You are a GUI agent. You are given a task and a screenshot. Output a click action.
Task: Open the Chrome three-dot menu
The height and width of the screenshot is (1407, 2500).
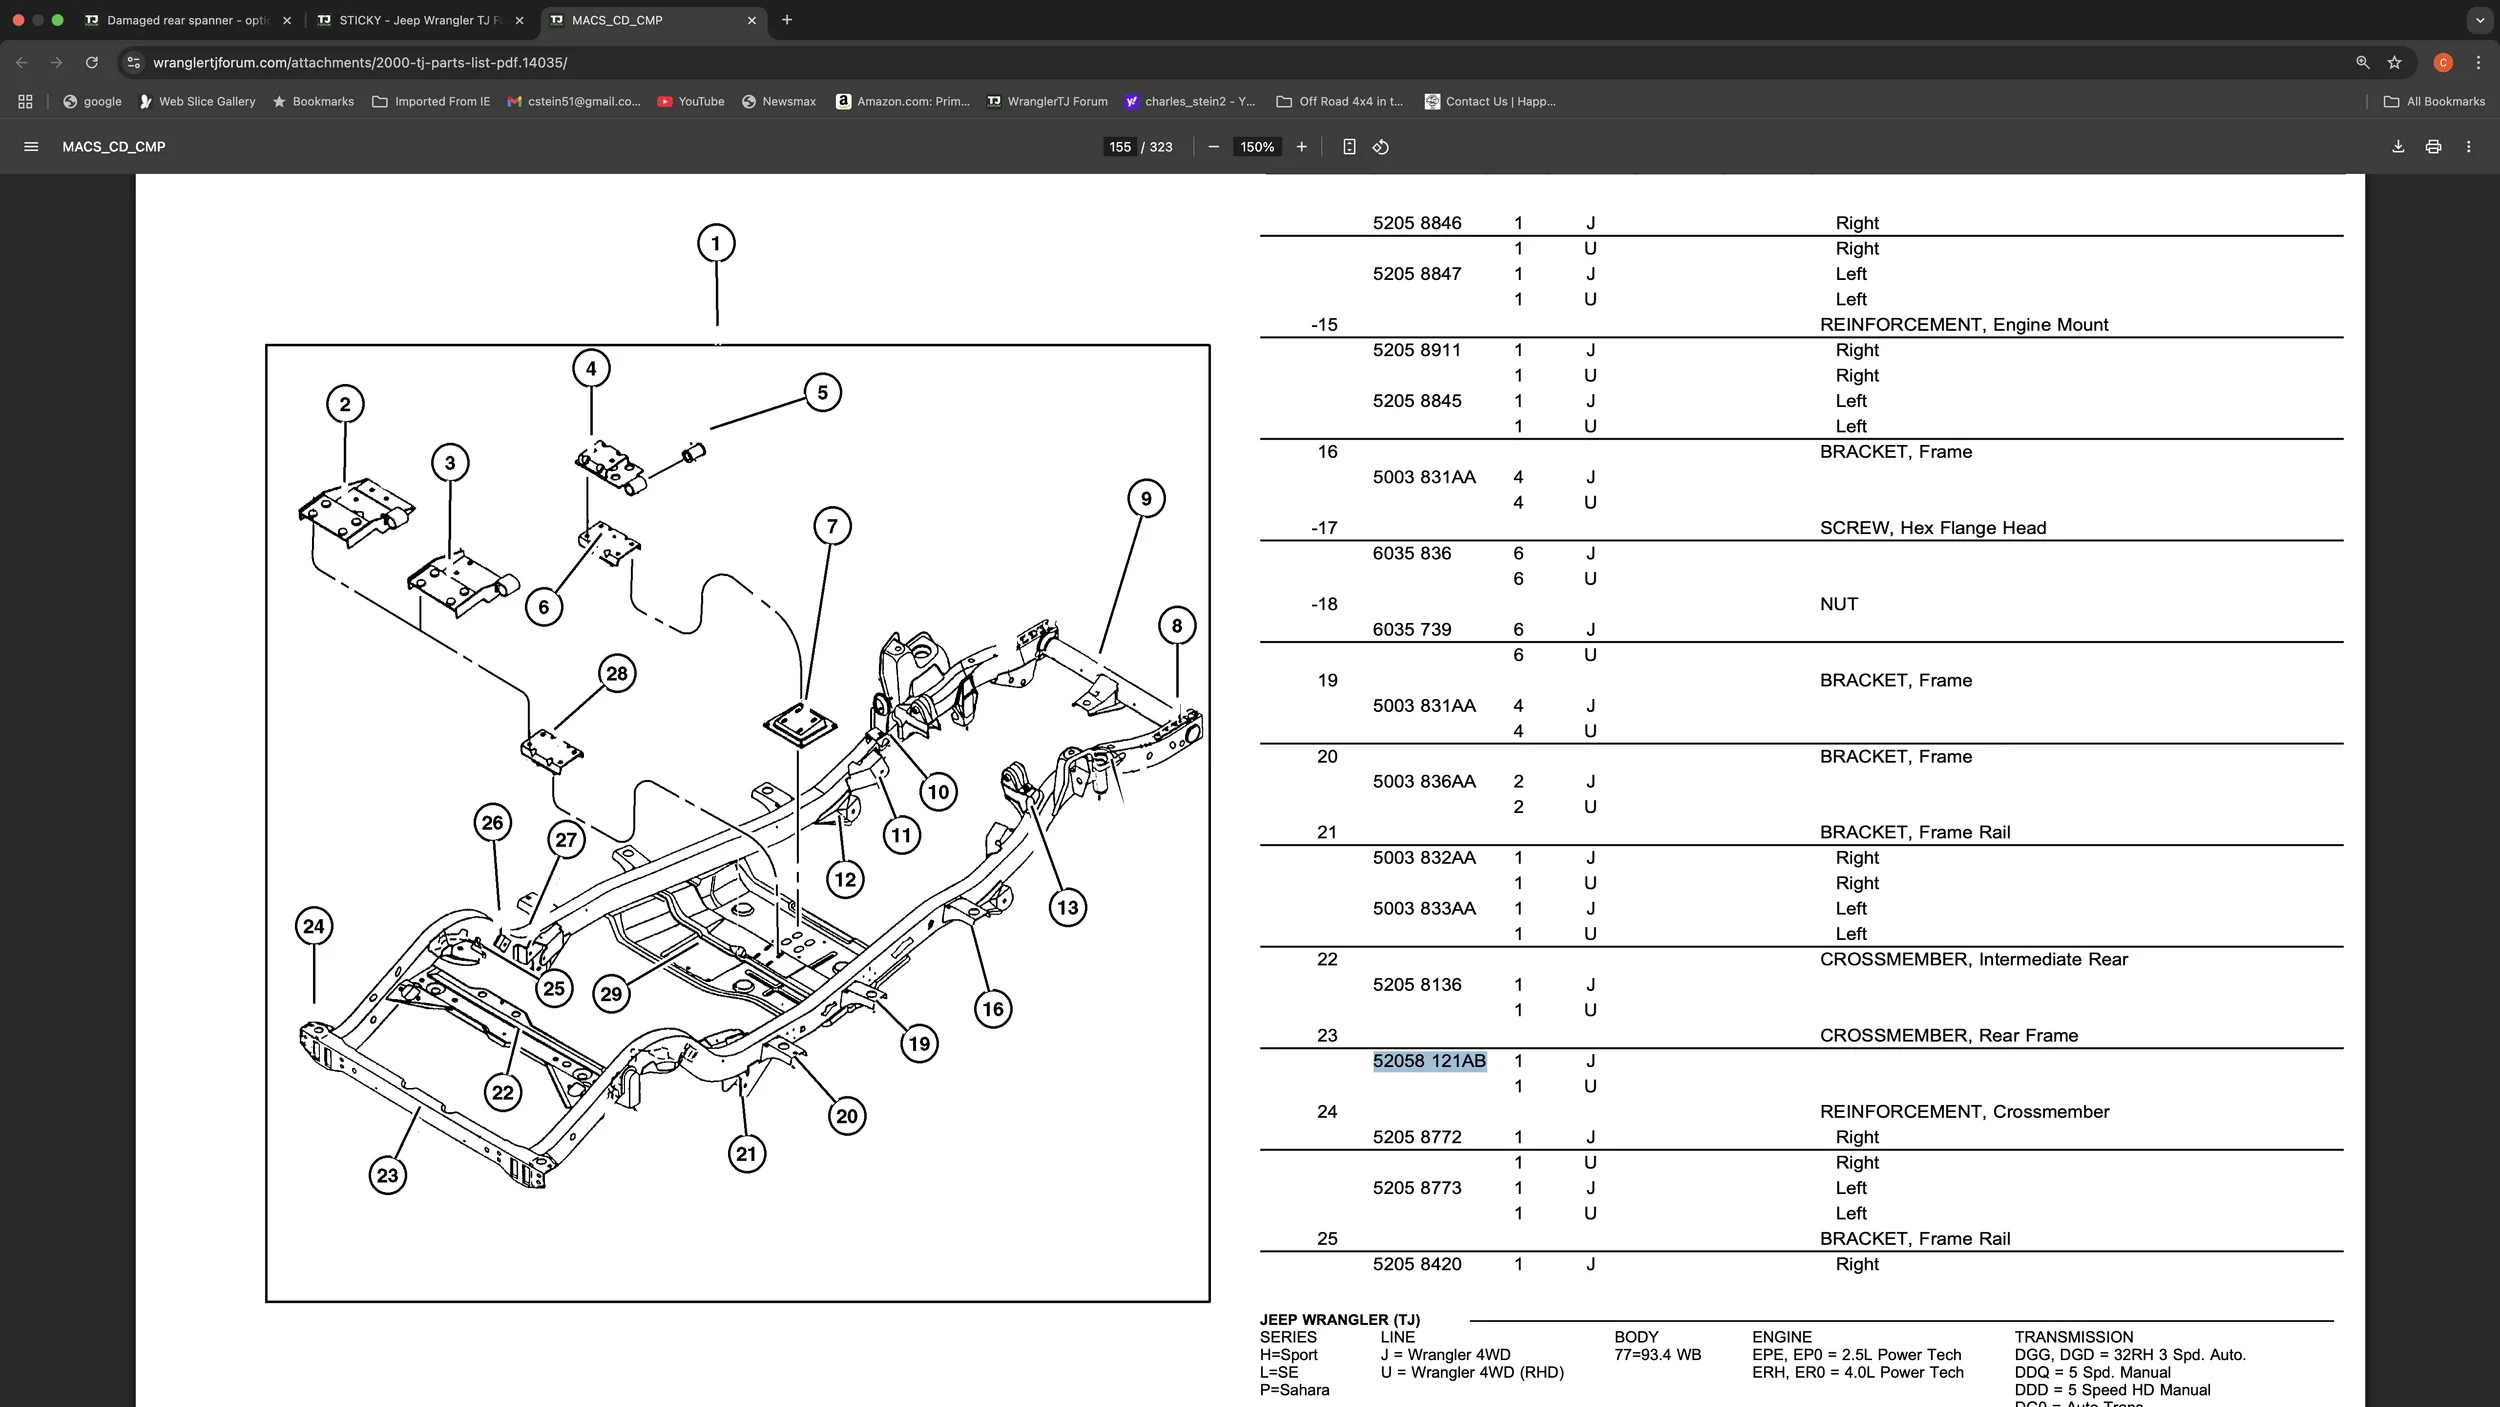pos(2478,62)
